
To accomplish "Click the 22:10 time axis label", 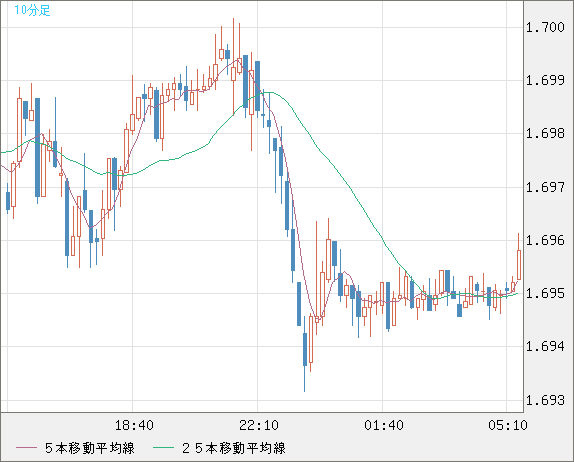I will 259,425.
